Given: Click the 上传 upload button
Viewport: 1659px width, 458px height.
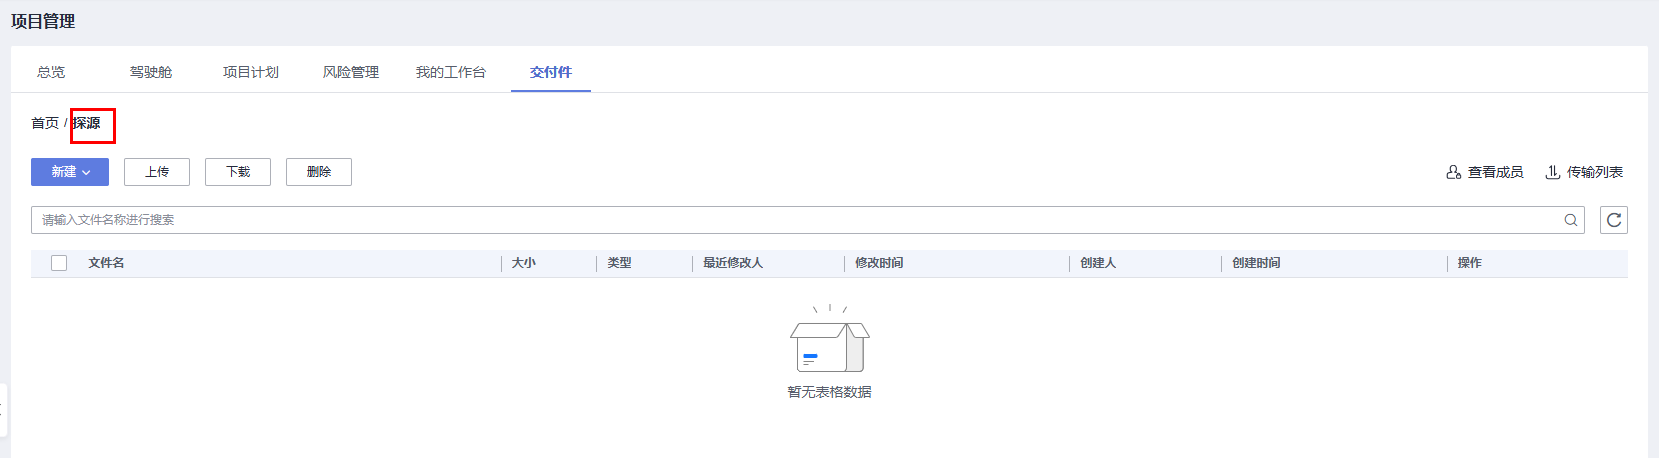Looking at the screenshot, I should 157,172.
